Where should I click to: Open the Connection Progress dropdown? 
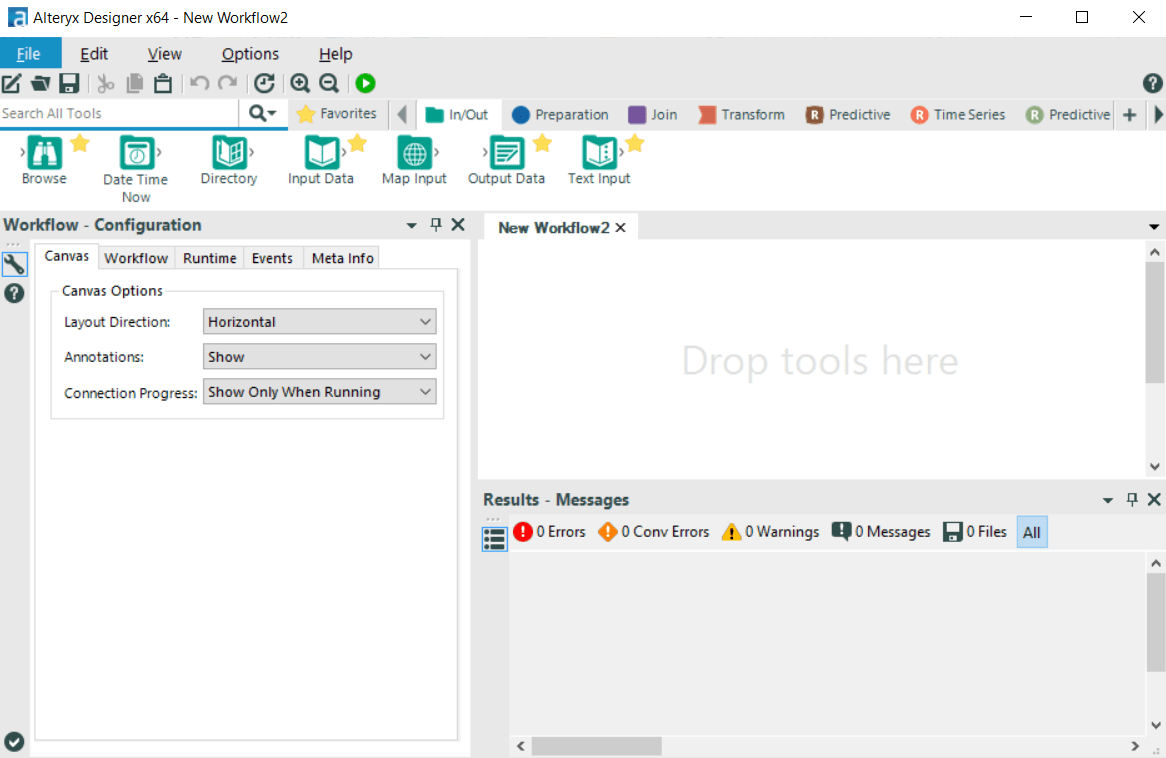point(320,392)
